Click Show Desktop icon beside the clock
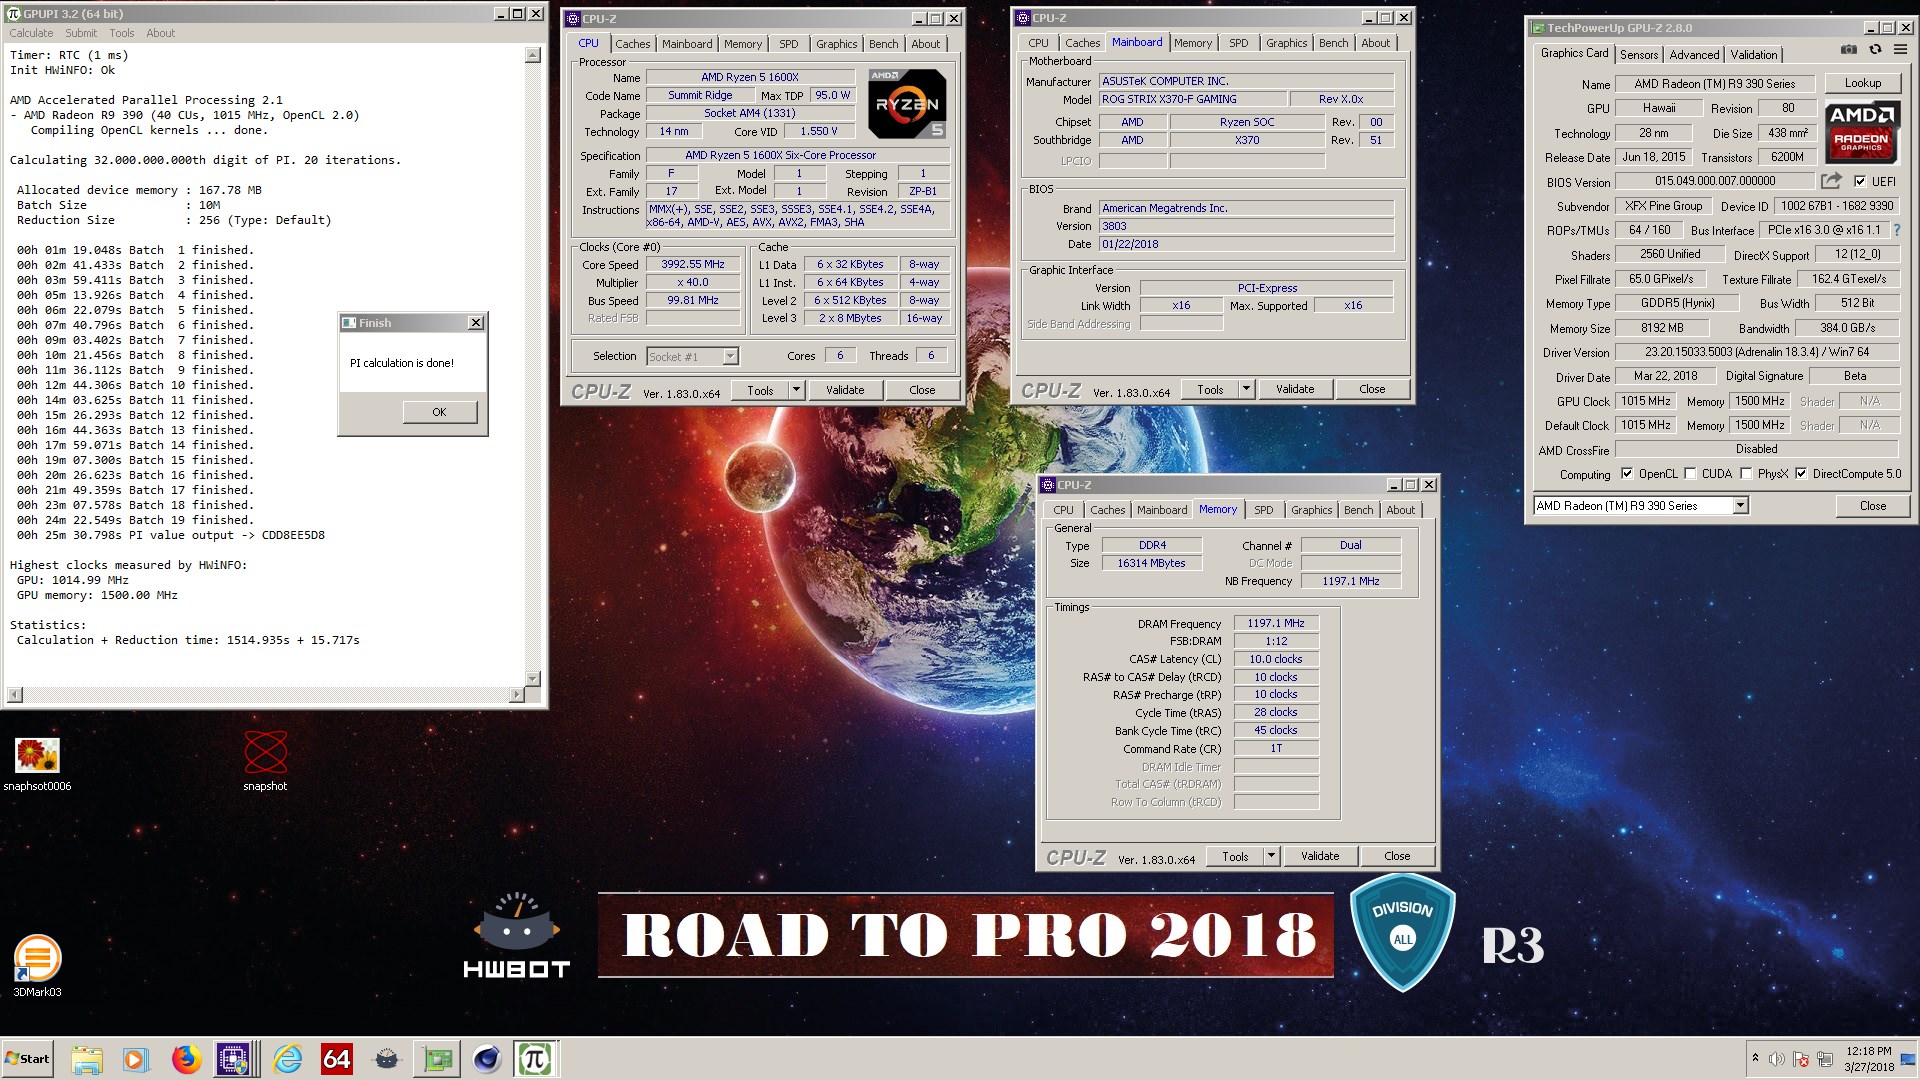Screen dimensions: 1920x1080 pos(1908,1059)
